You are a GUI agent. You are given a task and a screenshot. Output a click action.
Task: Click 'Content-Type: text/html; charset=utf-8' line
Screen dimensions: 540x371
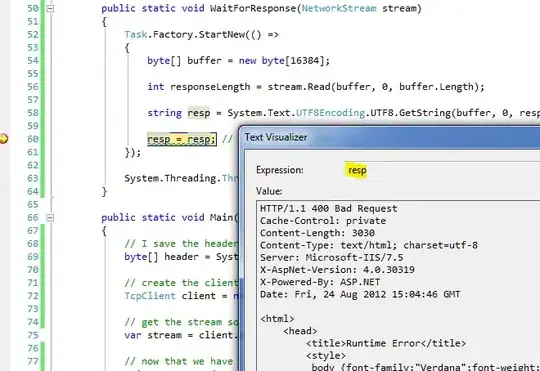pyautogui.click(x=368, y=245)
